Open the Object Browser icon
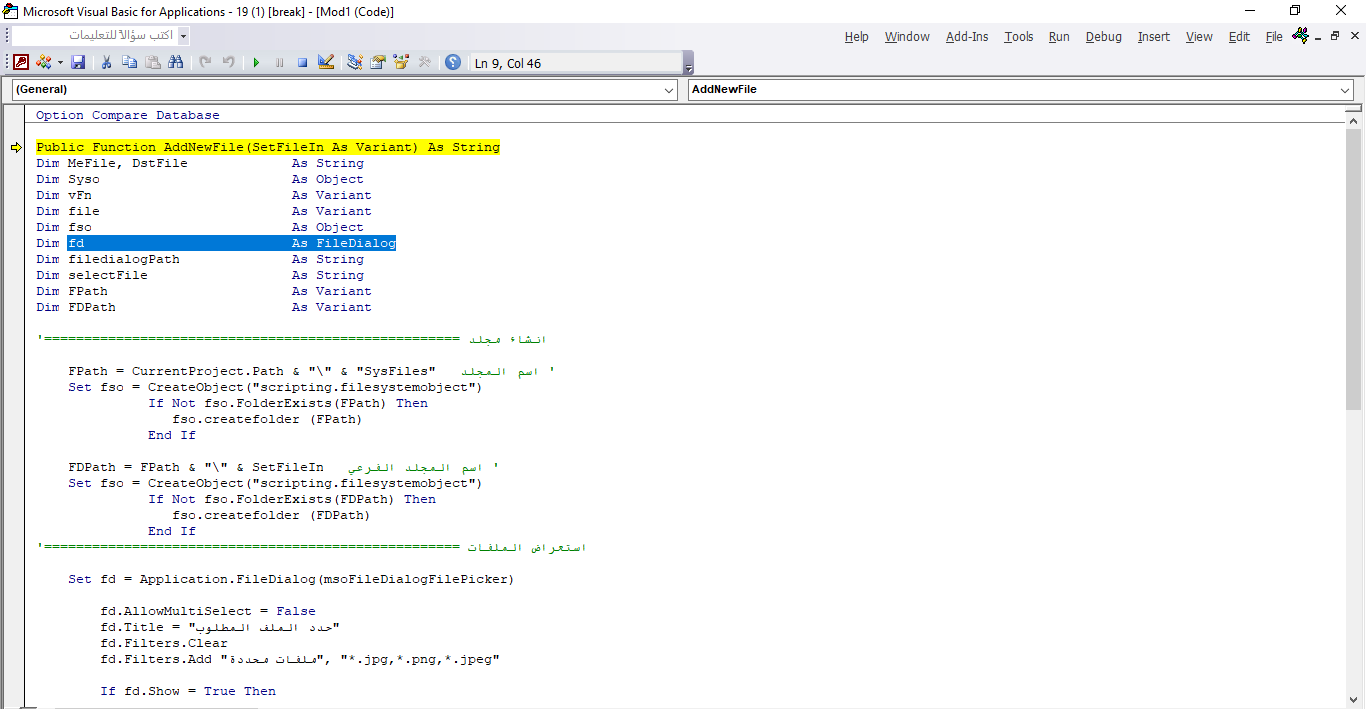The width and height of the screenshot is (1366, 709). [401, 62]
